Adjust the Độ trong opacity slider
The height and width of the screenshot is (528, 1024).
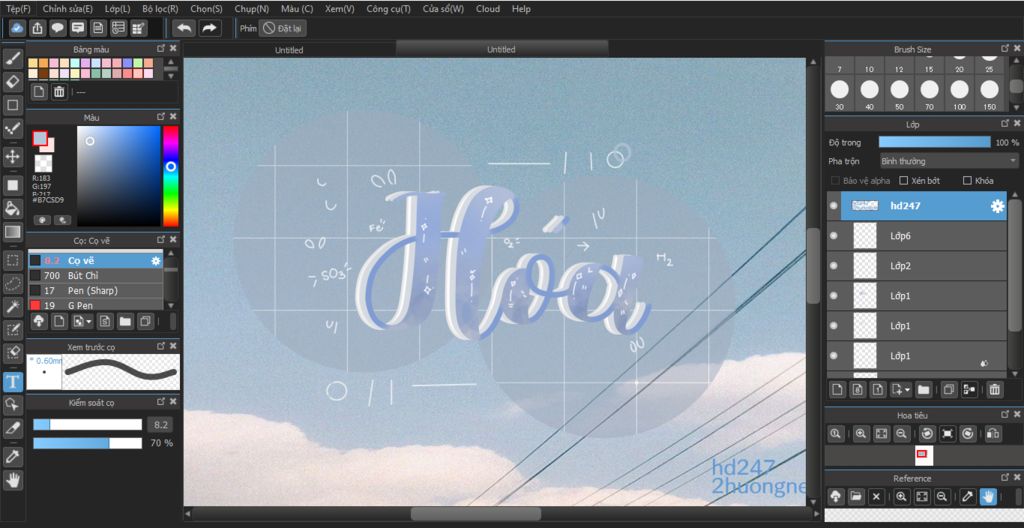(x=935, y=142)
